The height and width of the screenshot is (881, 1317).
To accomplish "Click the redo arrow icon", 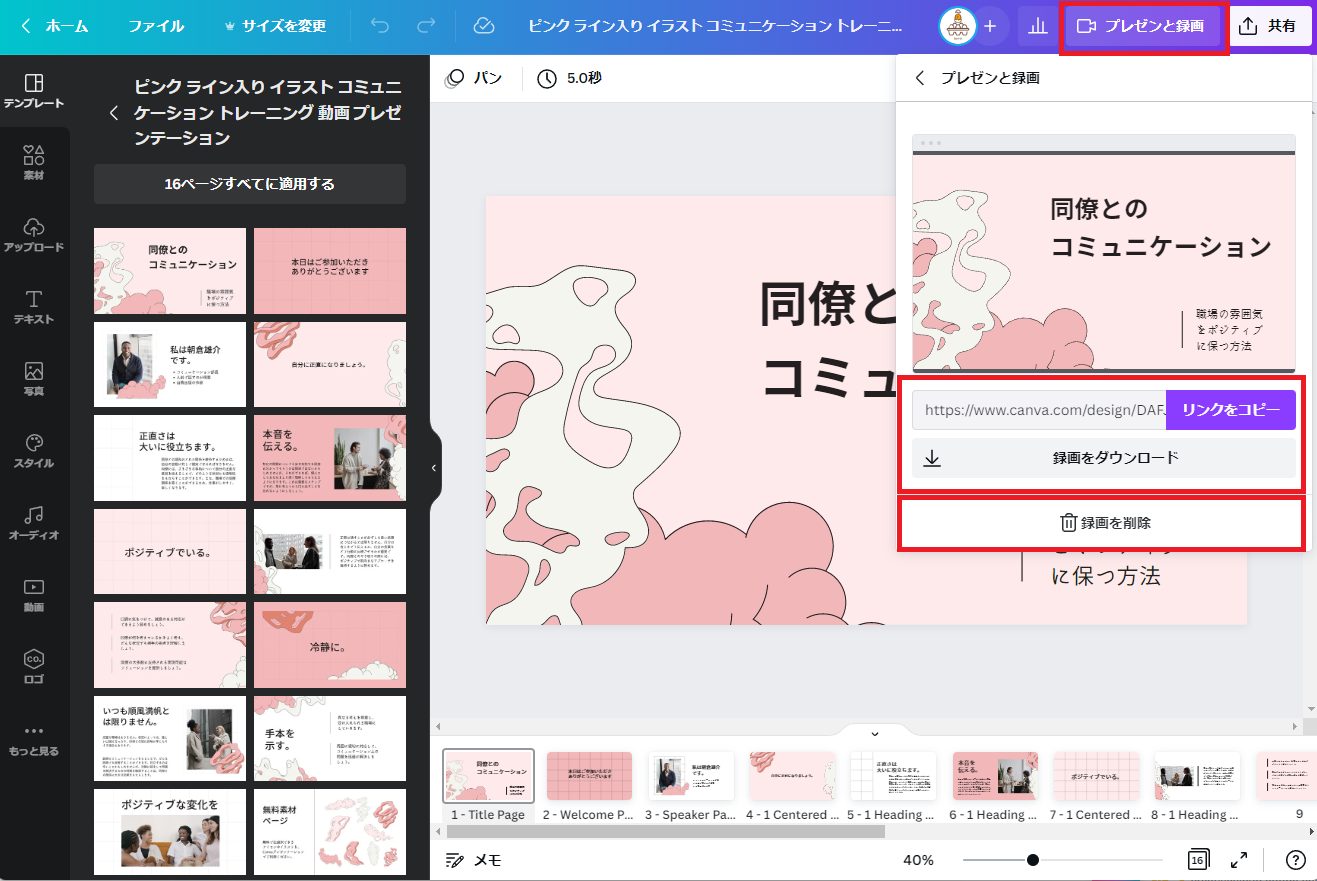I will pyautogui.click(x=426, y=26).
